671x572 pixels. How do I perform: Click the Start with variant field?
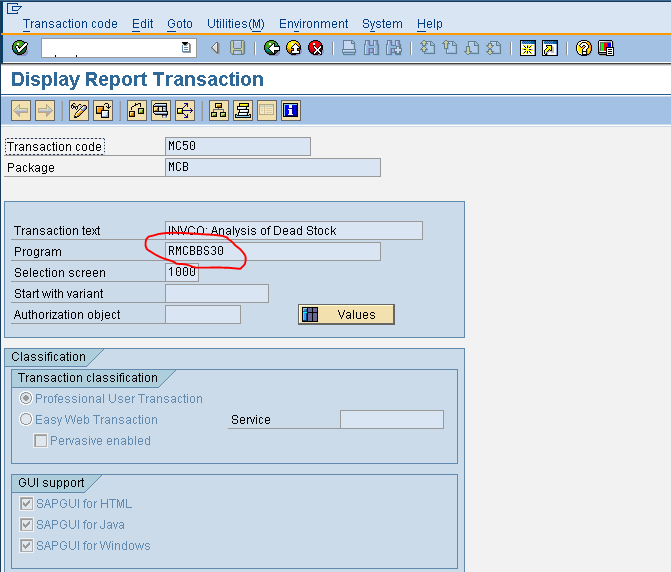(217, 293)
